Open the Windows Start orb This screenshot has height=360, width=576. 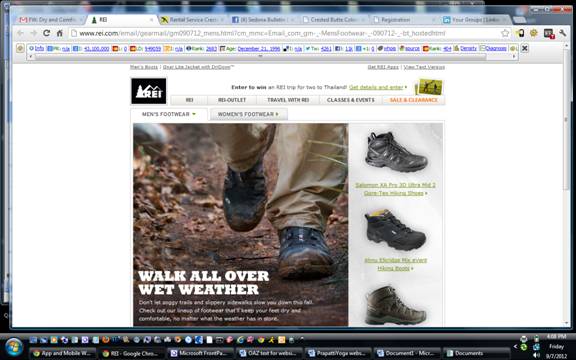pyautogui.click(x=14, y=347)
